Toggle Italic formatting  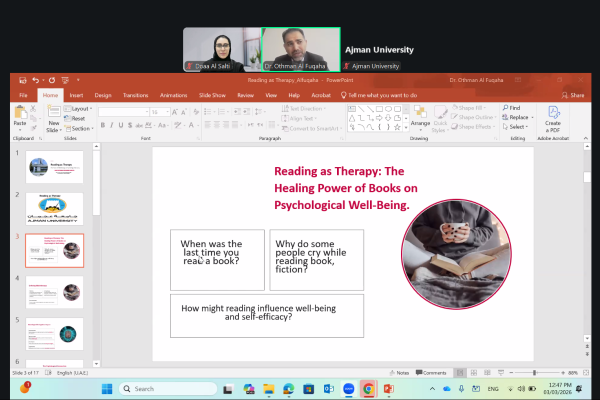click(112, 125)
